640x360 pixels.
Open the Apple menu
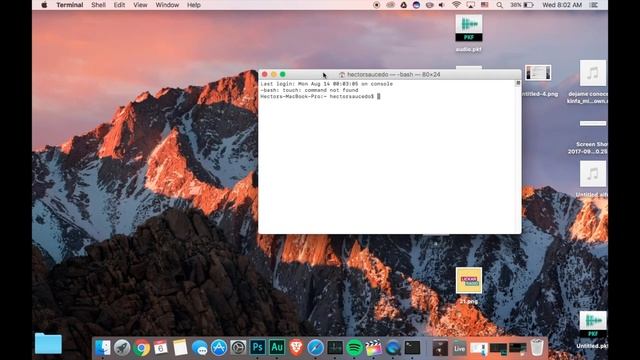pyautogui.click(x=44, y=5)
